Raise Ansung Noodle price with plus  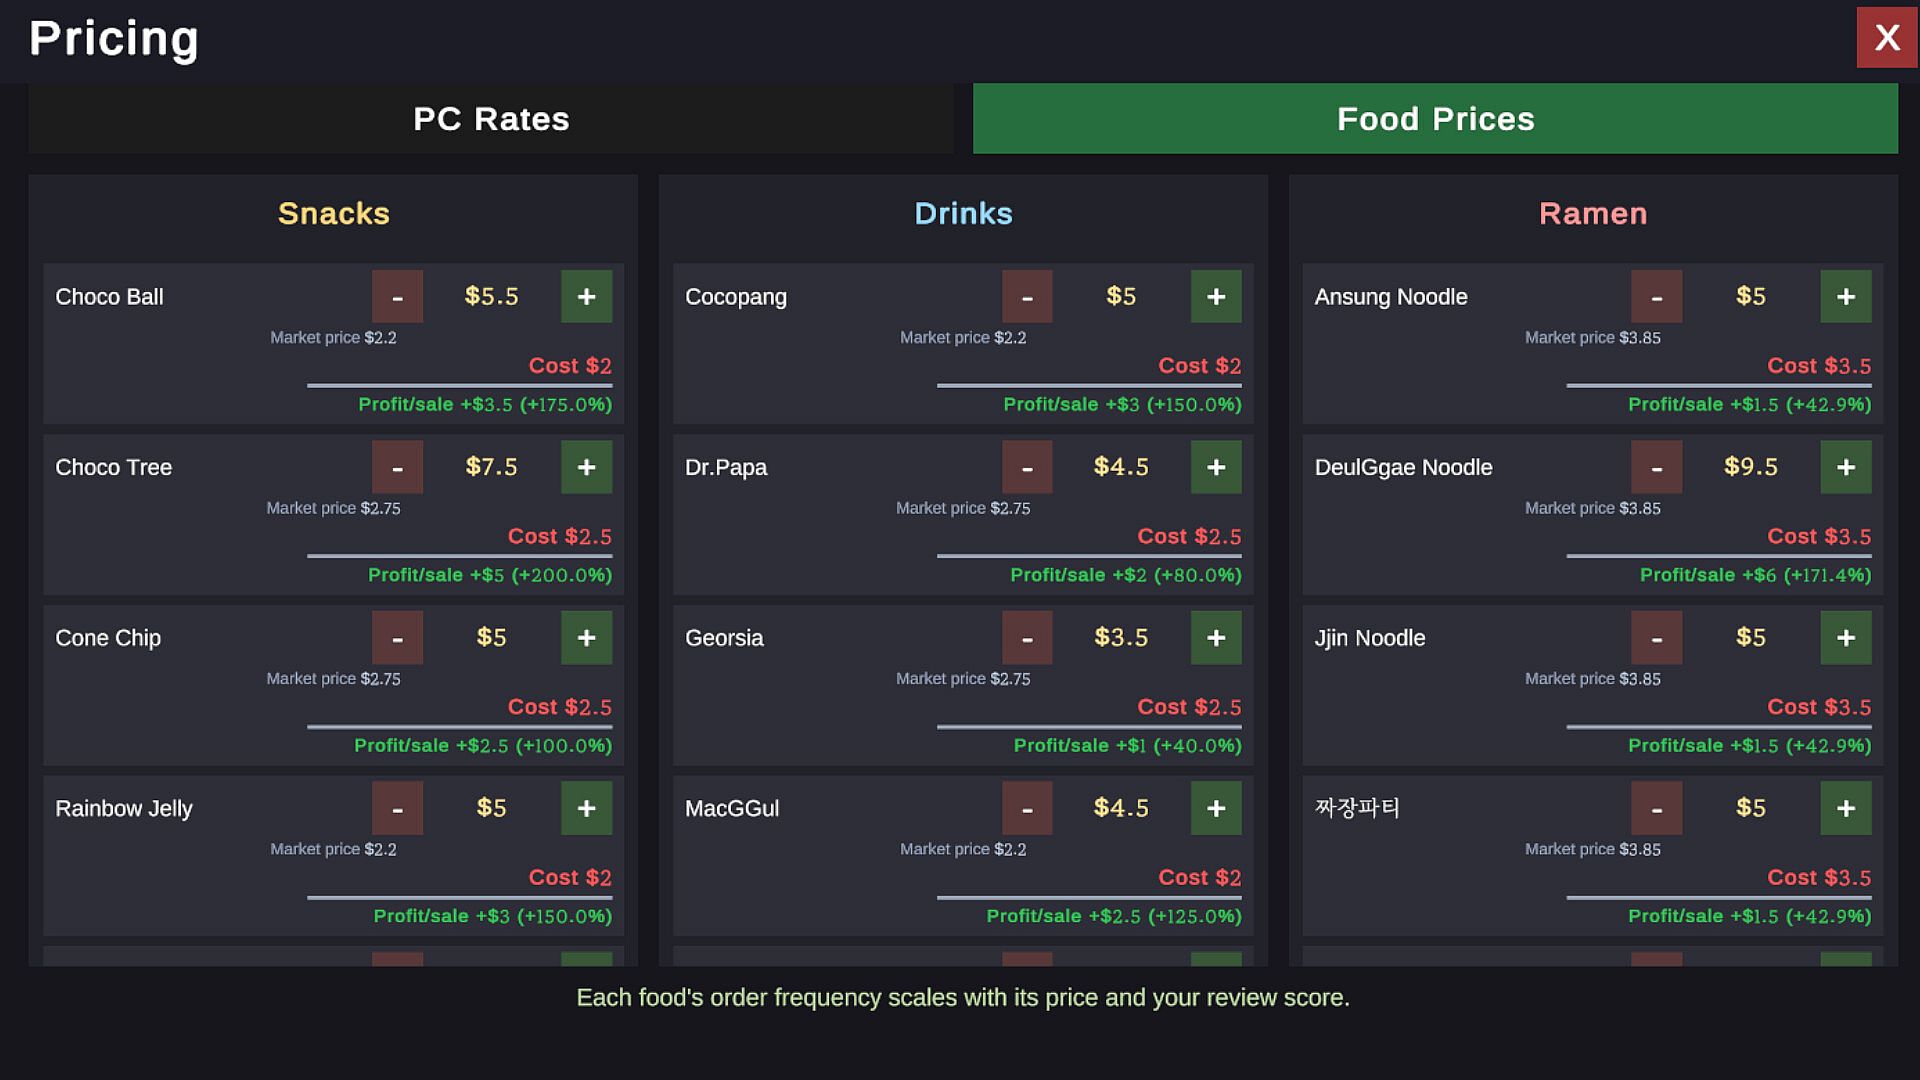[1846, 296]
